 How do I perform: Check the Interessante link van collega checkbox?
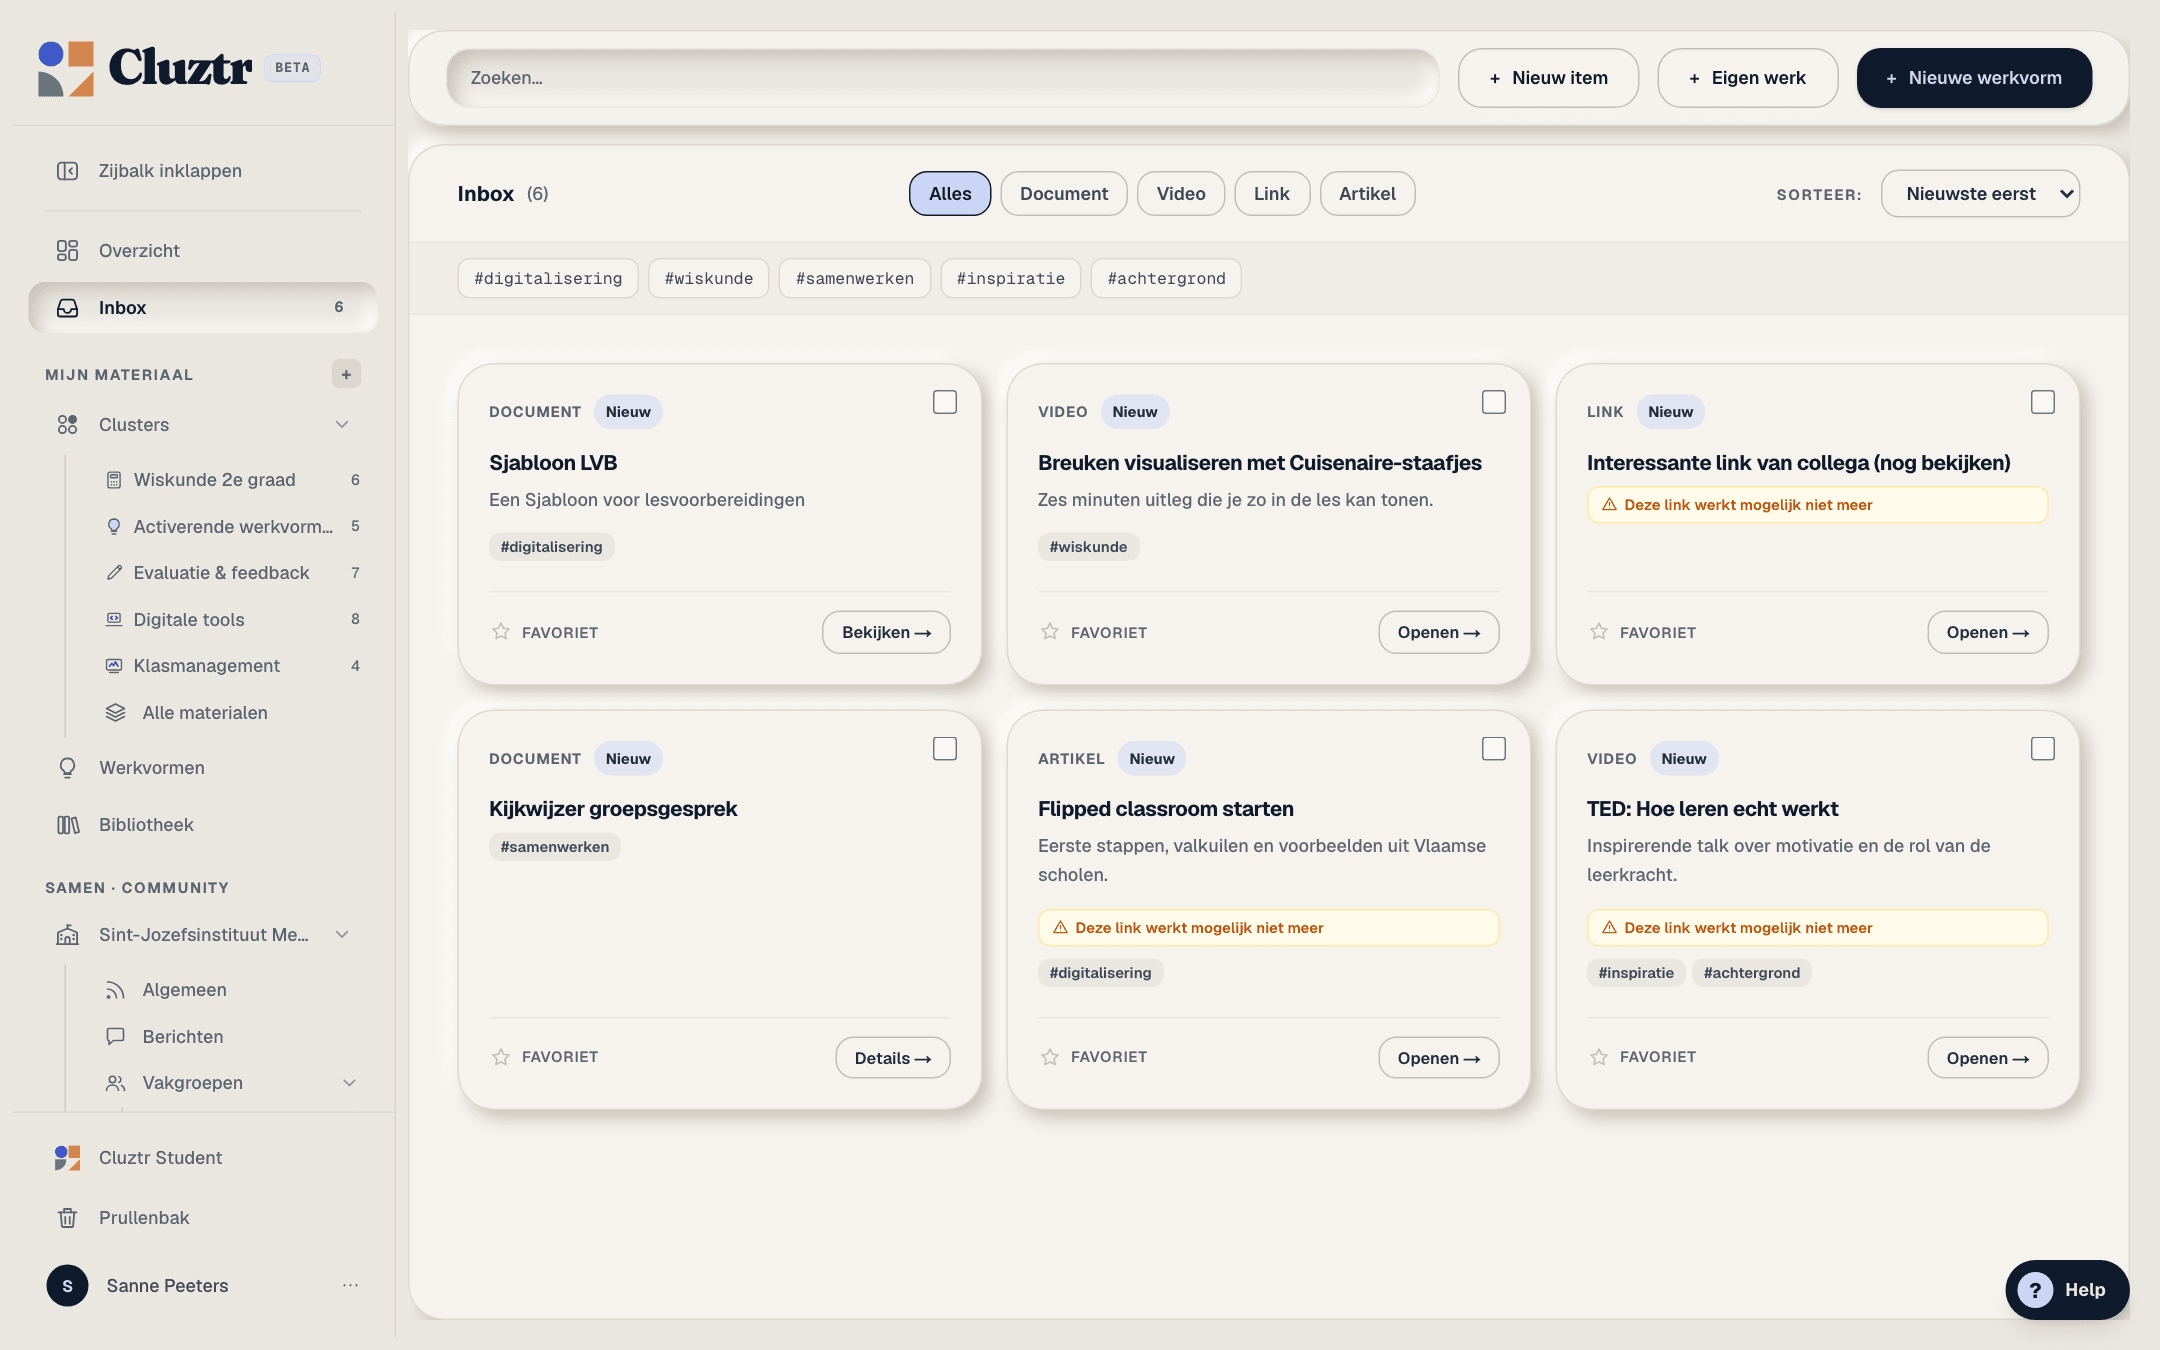tap(2043, 402)
